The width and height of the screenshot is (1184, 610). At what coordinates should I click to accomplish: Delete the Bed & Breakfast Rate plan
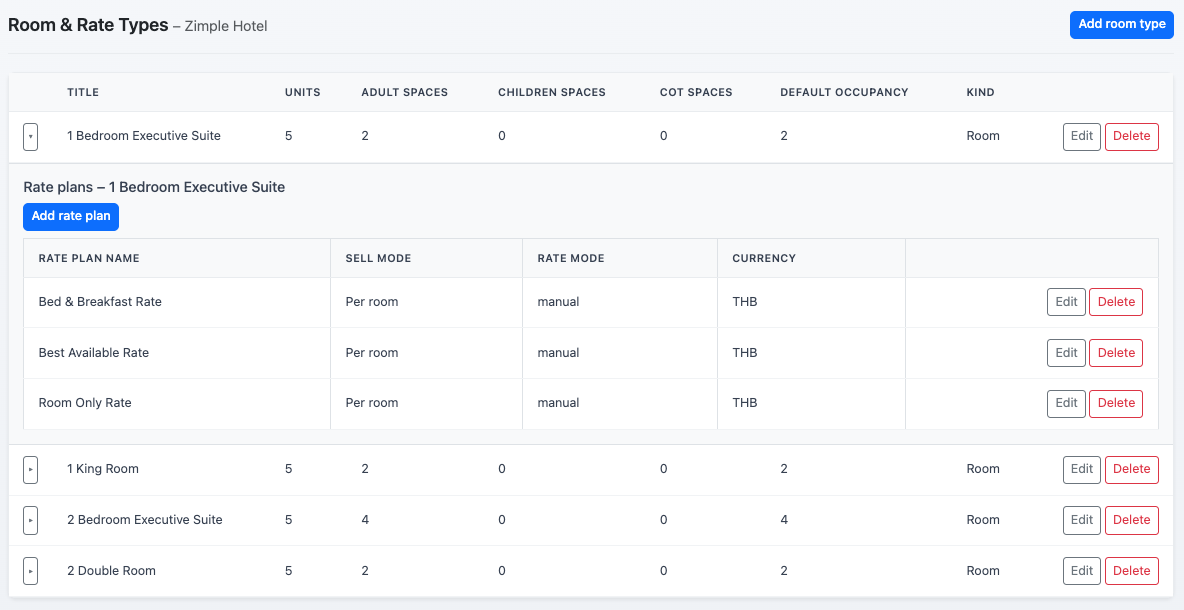(x=1116, y=302)
